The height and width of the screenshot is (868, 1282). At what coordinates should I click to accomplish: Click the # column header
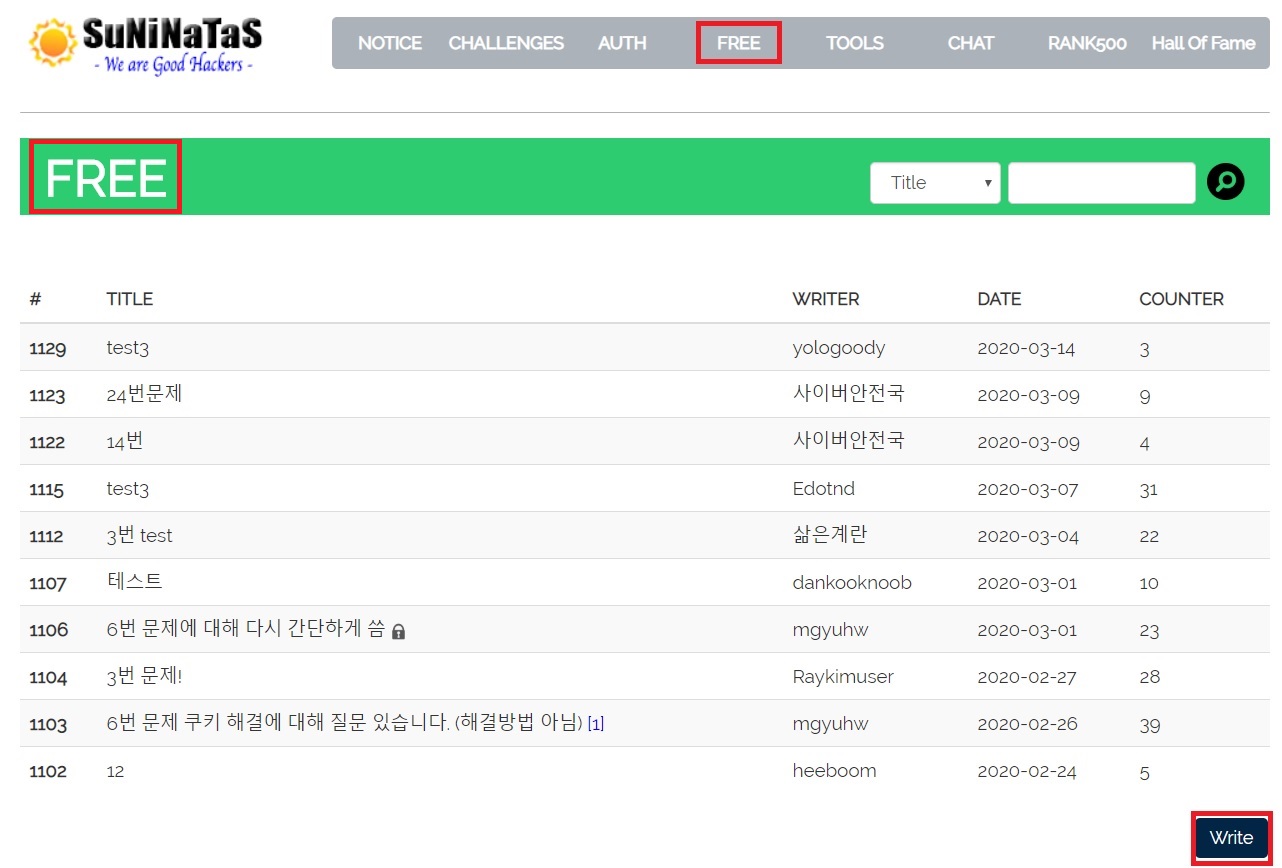(35, 299)
